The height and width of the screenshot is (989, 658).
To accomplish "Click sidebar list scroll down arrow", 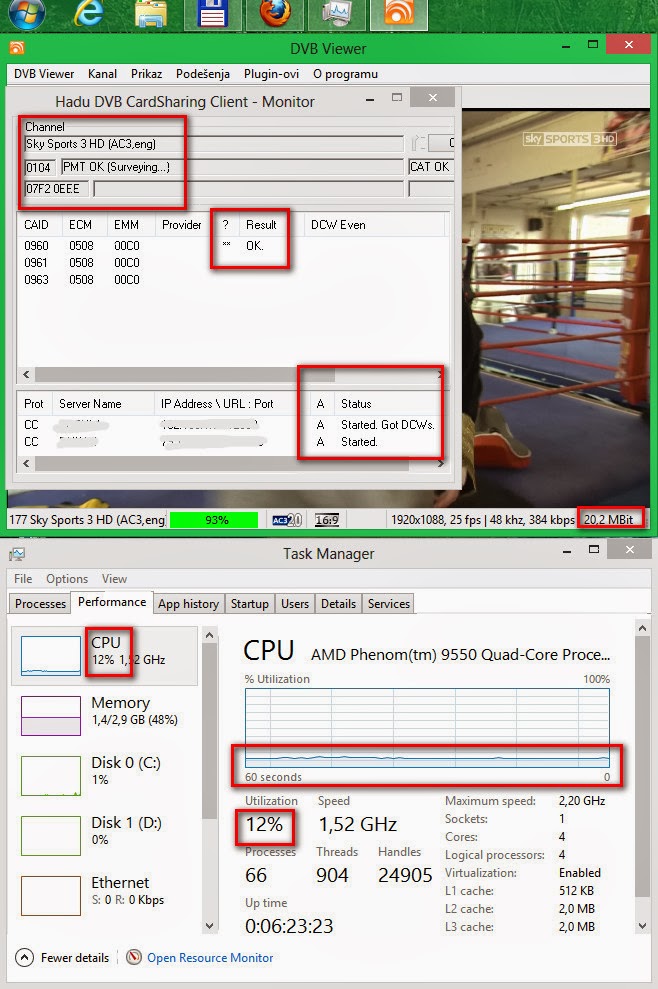I will pos(210,926).
